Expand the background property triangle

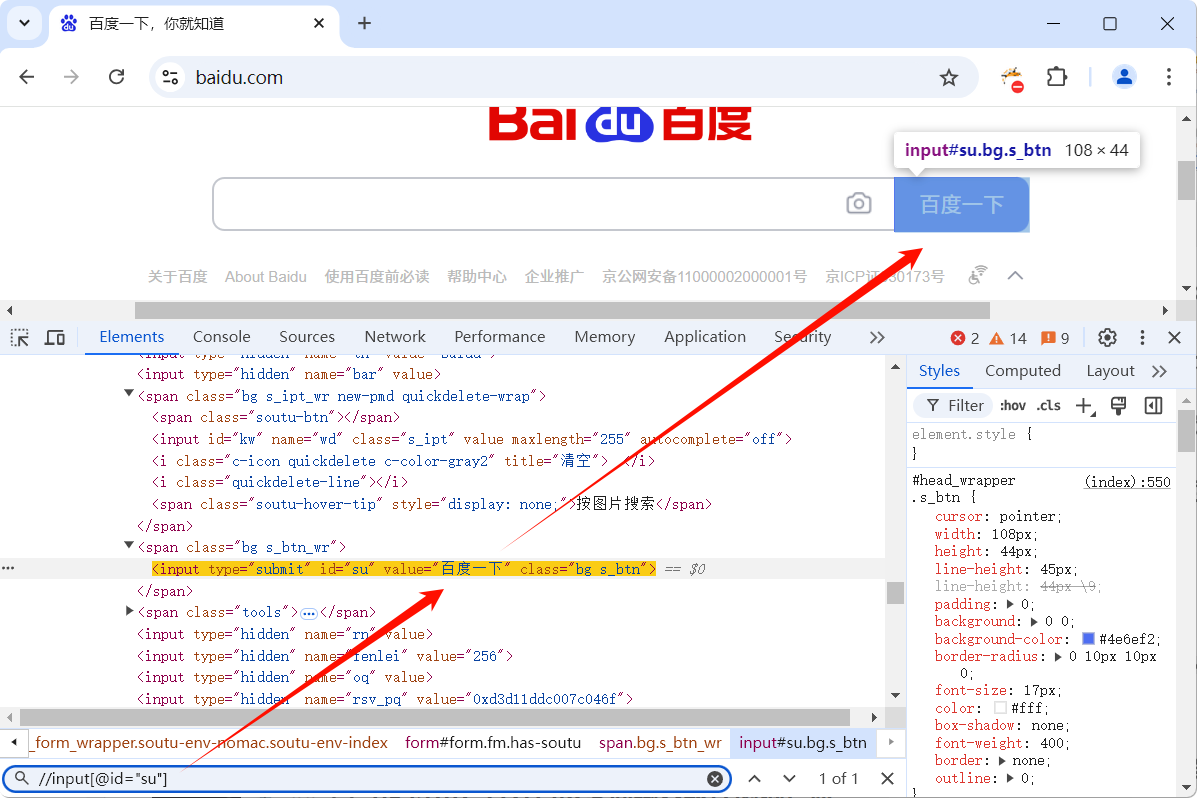click(1034, 622)
